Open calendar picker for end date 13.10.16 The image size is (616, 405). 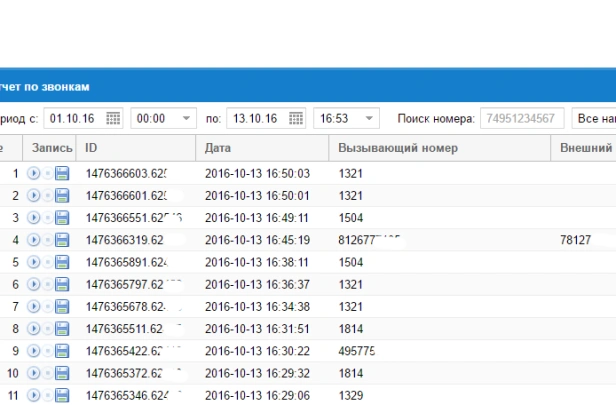[296, 118]
